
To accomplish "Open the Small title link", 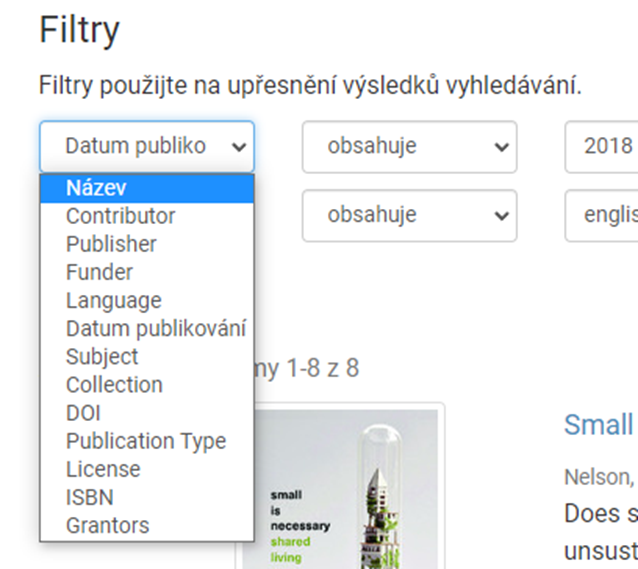I will click(x=599, y=425).
